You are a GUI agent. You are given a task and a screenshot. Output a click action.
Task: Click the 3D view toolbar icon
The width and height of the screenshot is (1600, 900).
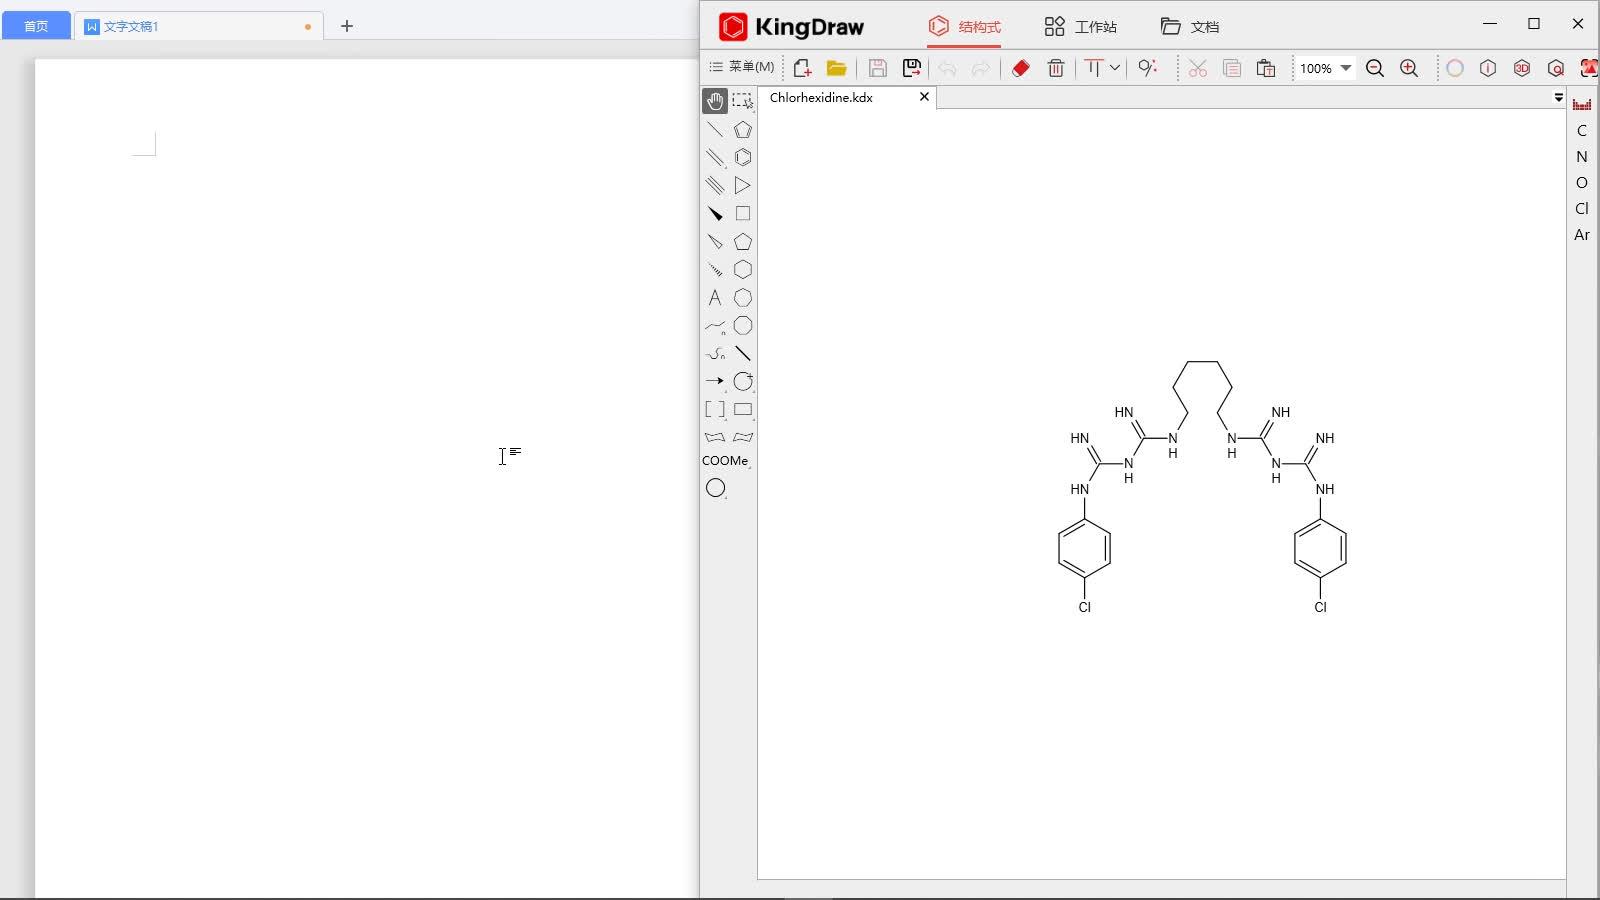pos(1522,68)
